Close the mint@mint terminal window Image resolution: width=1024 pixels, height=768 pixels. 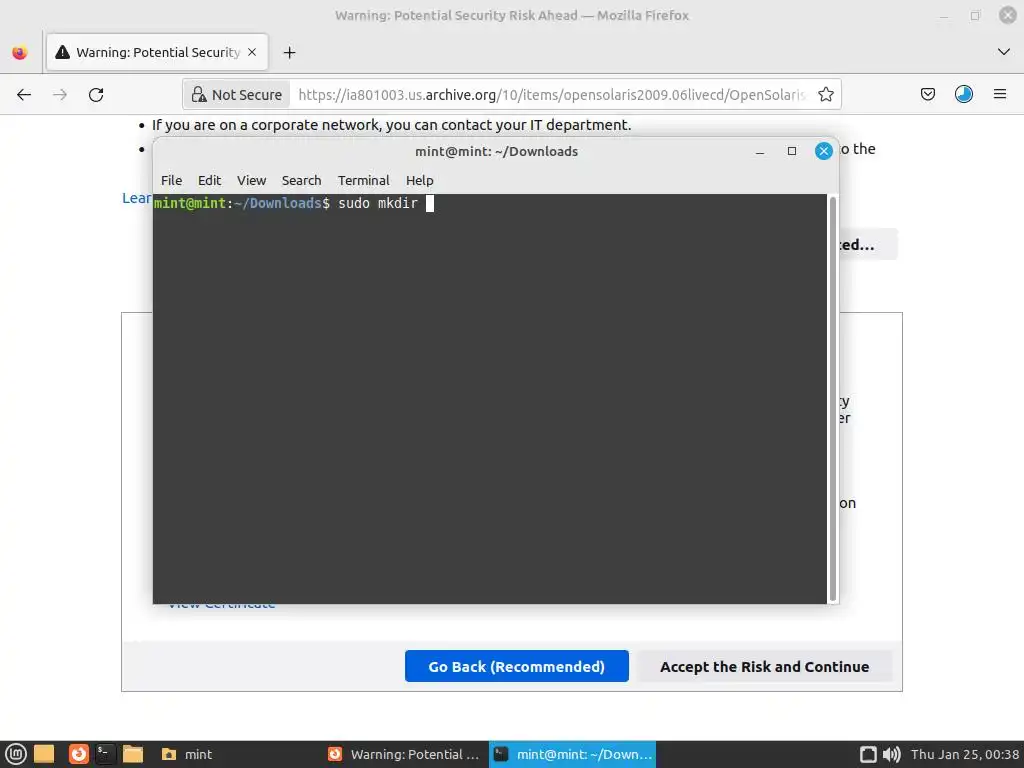tap(824, 152)
